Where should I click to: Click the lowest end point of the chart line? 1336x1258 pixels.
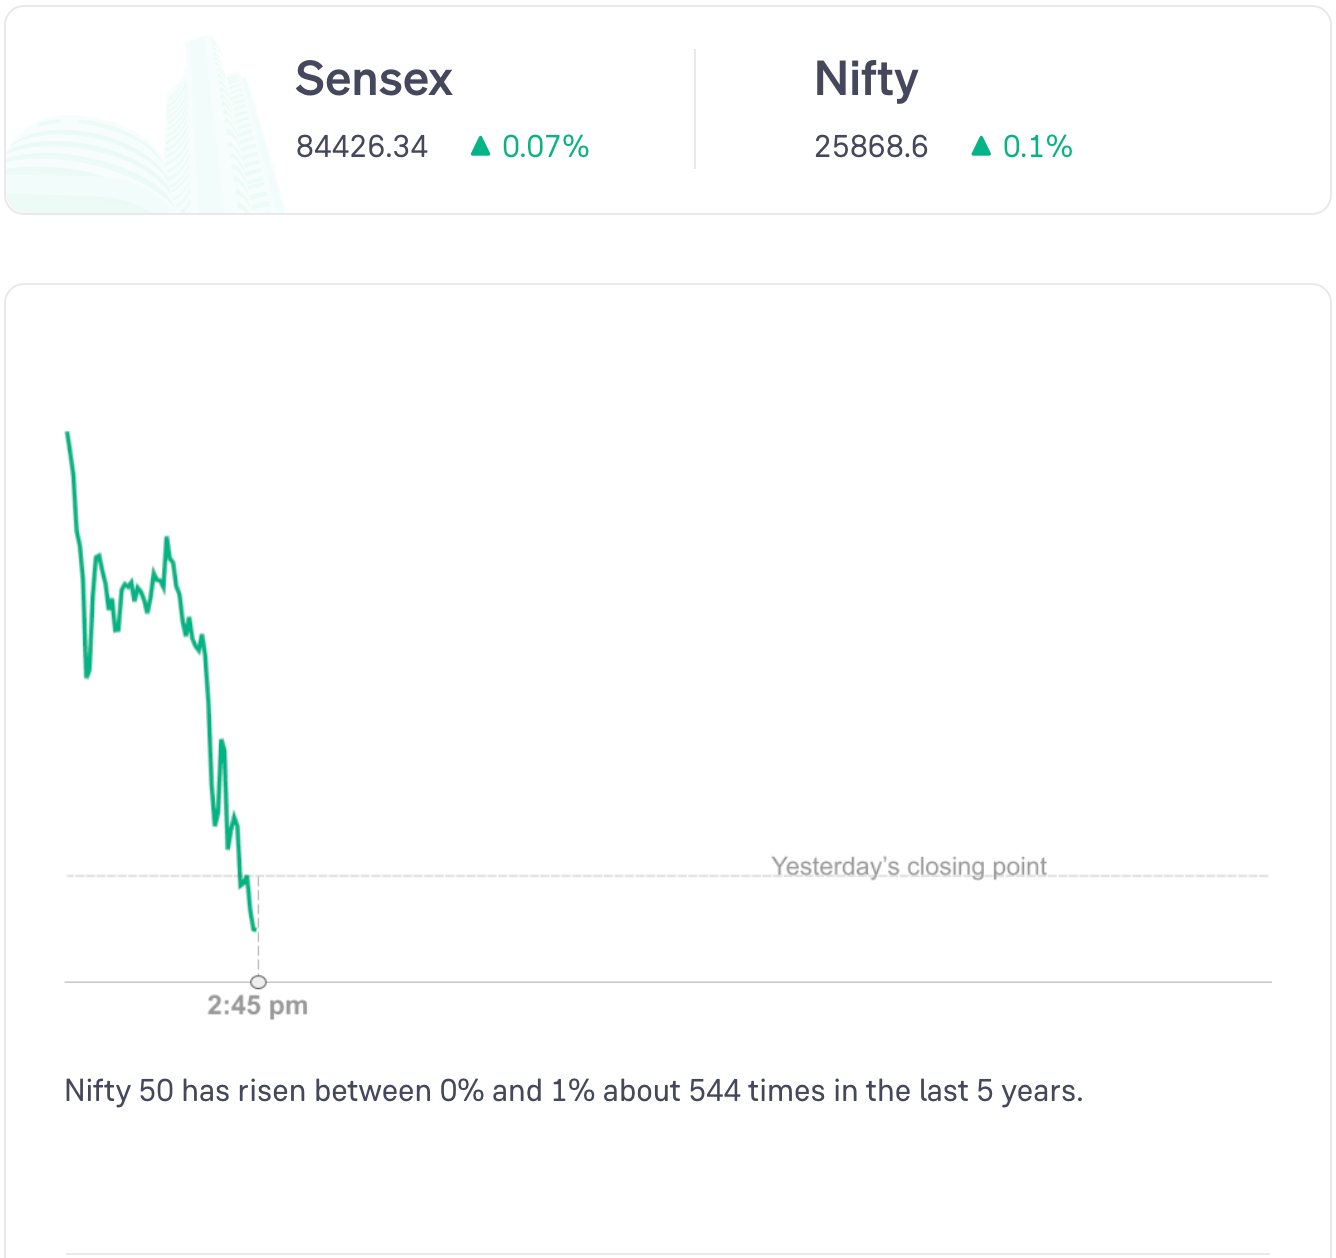point(255,930)
